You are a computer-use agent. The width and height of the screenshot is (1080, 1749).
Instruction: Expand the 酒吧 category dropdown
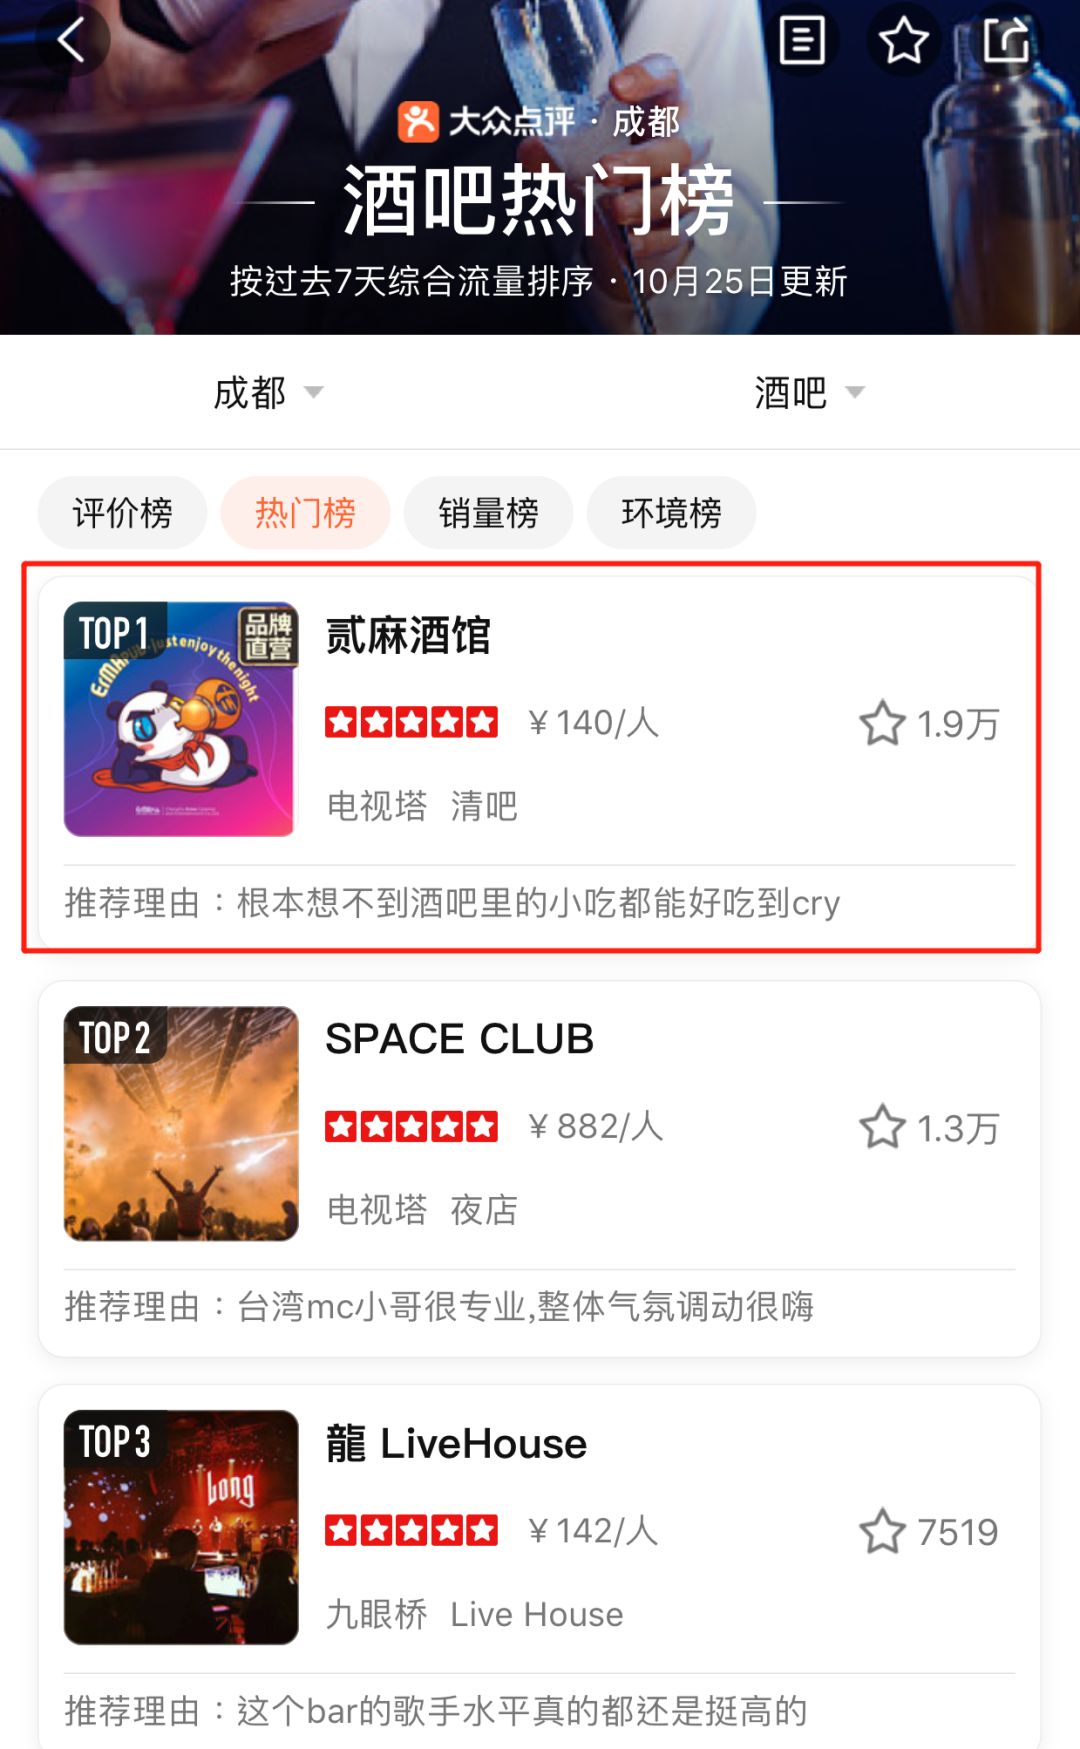click(x=809, y=392)
